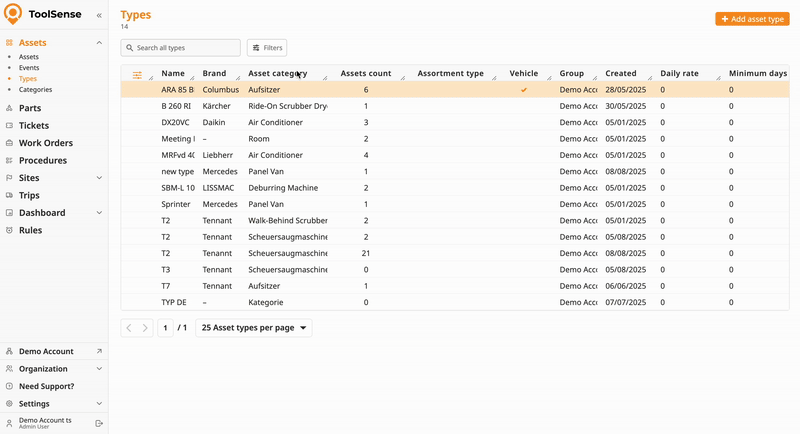Click the Trips icon in sidebar

click(x=9, y=195)
